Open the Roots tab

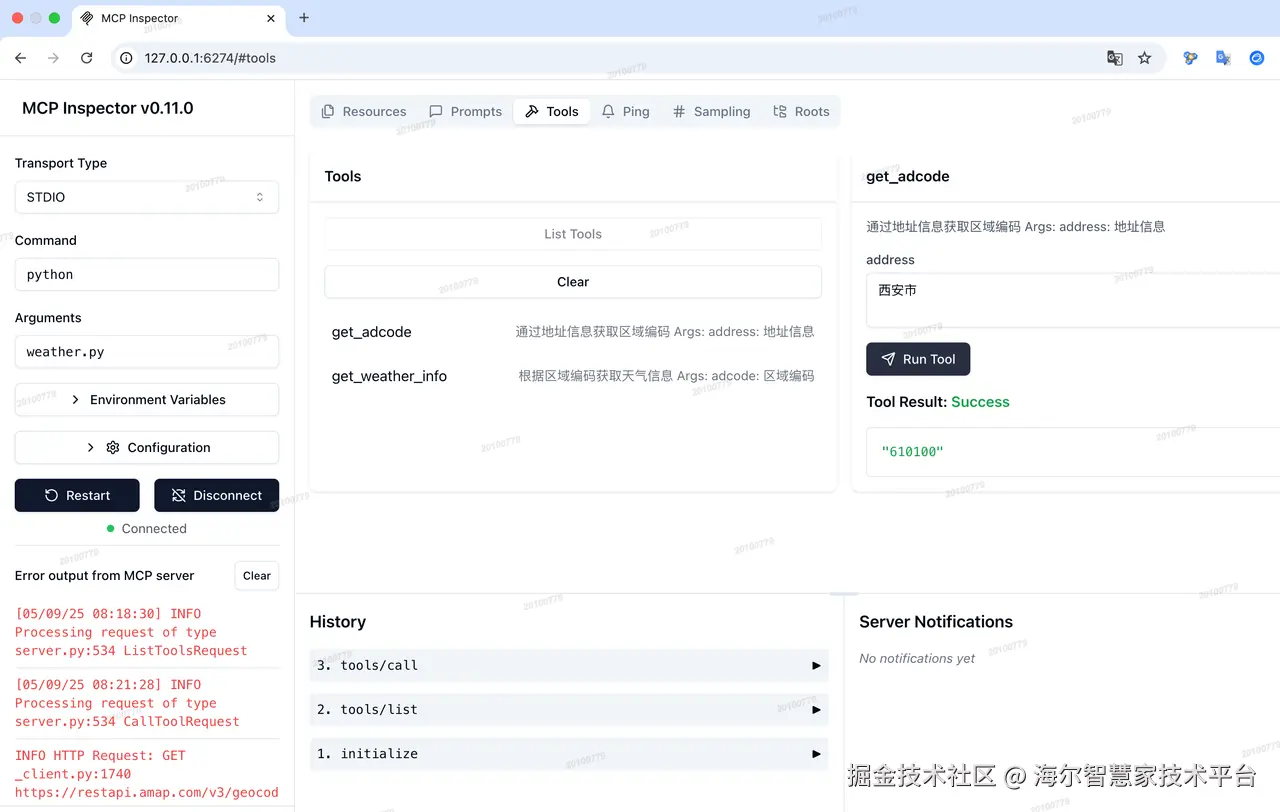(x=802, y=112)
